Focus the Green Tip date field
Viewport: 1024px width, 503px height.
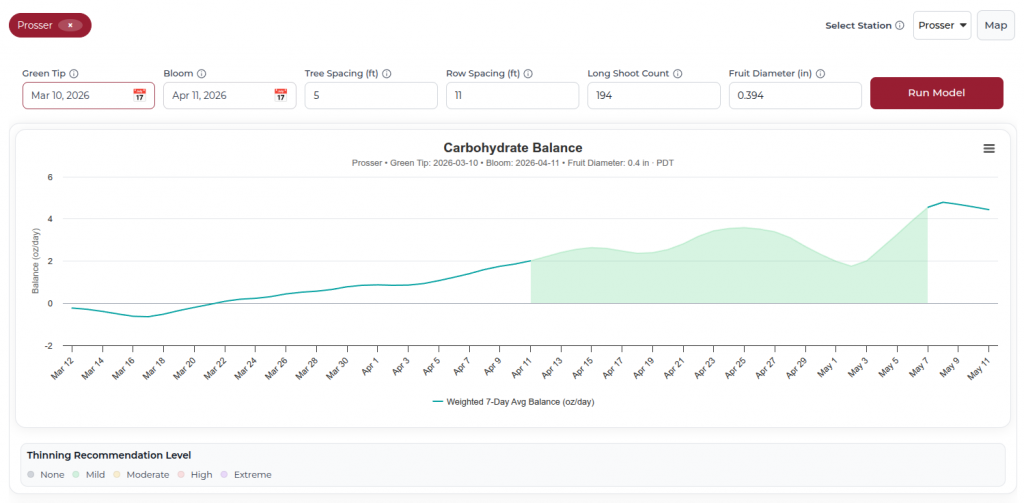88,95
